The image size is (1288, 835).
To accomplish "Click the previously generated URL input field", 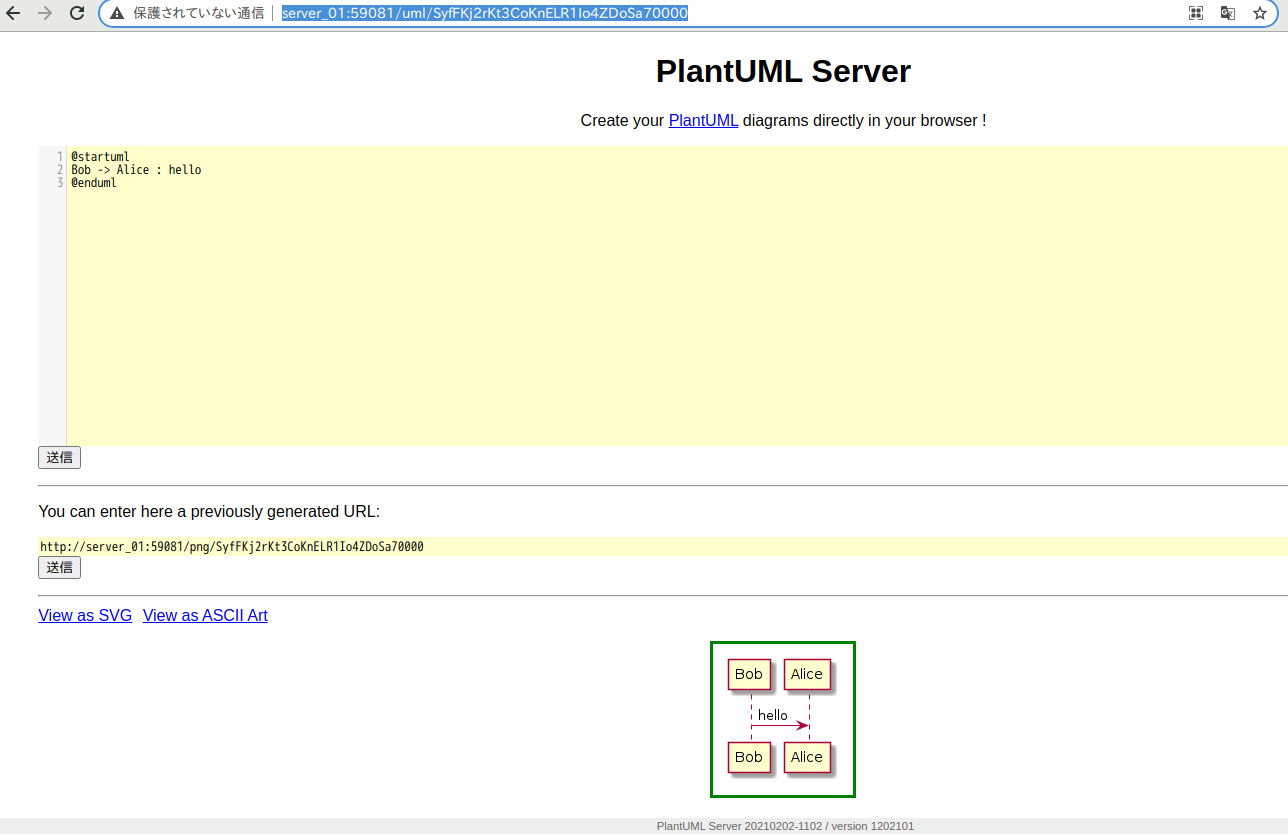I will pyautogui.click(x=663, y=547).
